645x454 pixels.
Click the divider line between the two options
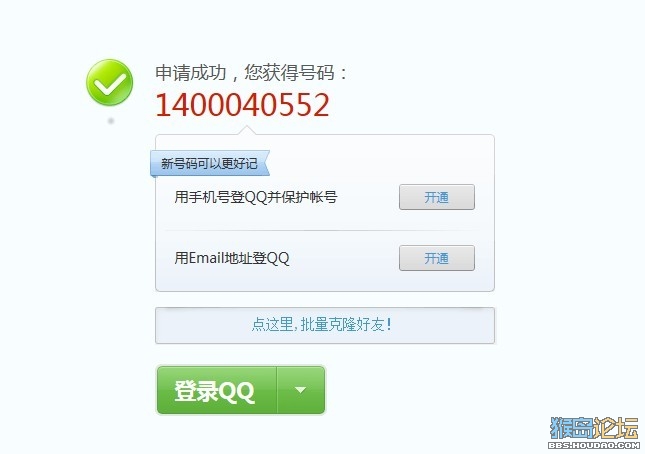tap(320, 230)
